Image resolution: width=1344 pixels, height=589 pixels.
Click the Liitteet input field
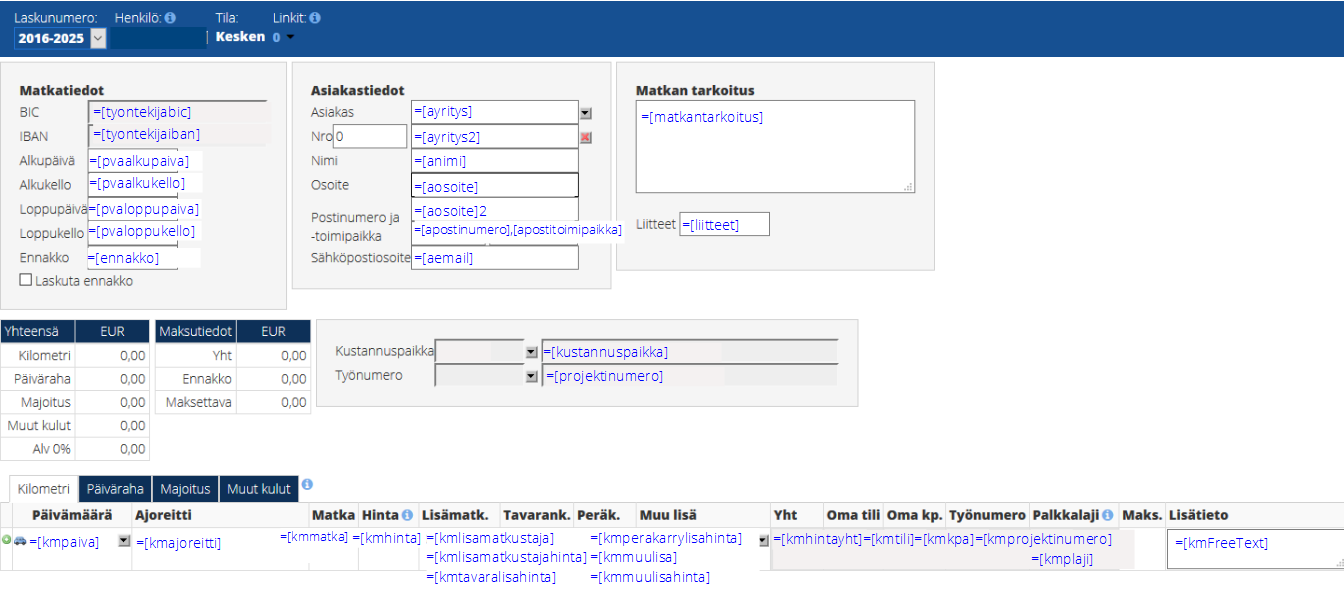point(724,225)
